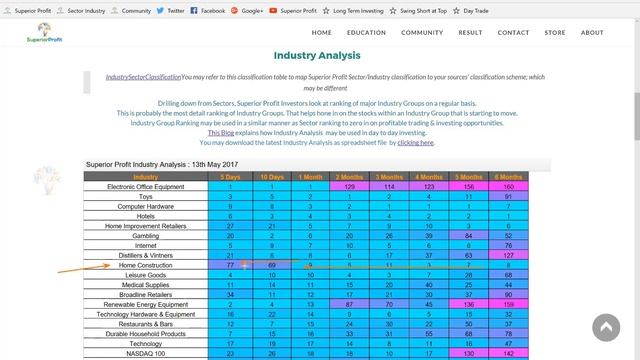This screenshot has height=360, width=640.
Task: Click the Industry Analysis page heading
Action: click(317, 56)
